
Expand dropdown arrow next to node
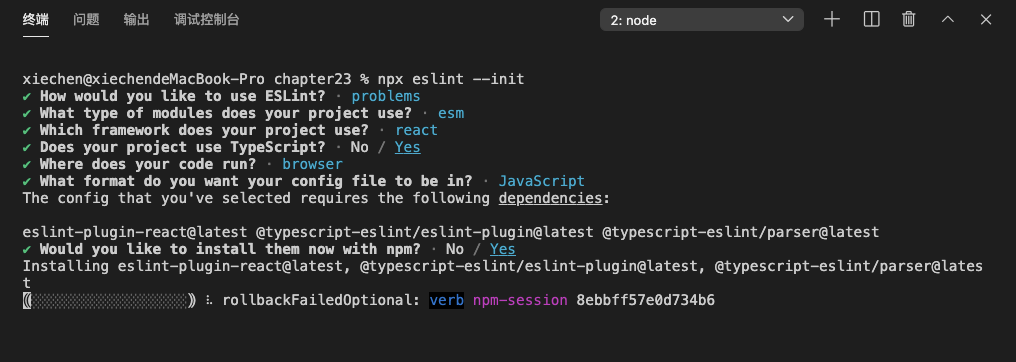tap(788, 19)
